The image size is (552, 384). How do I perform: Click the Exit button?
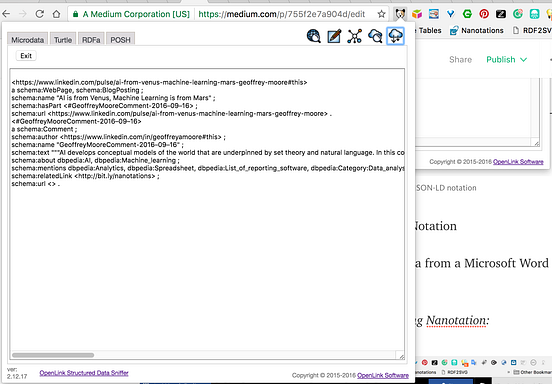tap(26, 56)
